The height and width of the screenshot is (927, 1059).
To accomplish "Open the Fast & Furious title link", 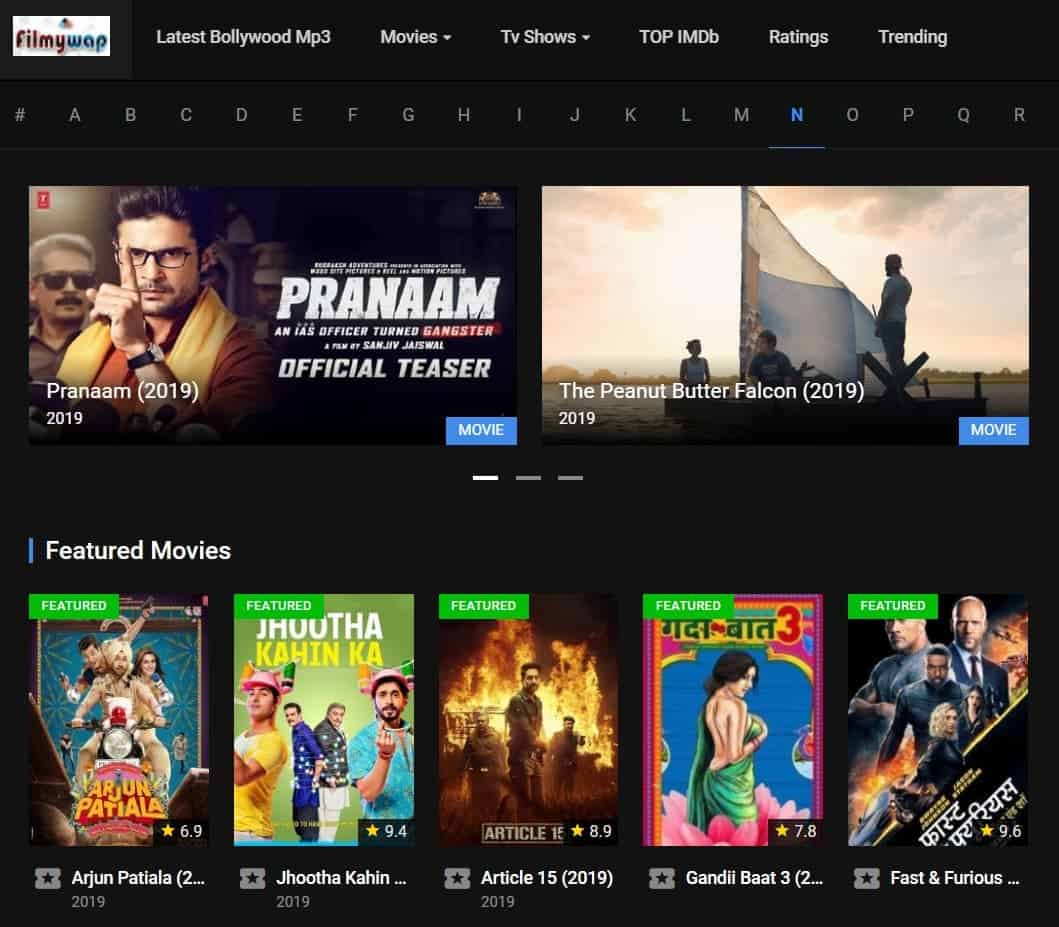I will 955,878.
